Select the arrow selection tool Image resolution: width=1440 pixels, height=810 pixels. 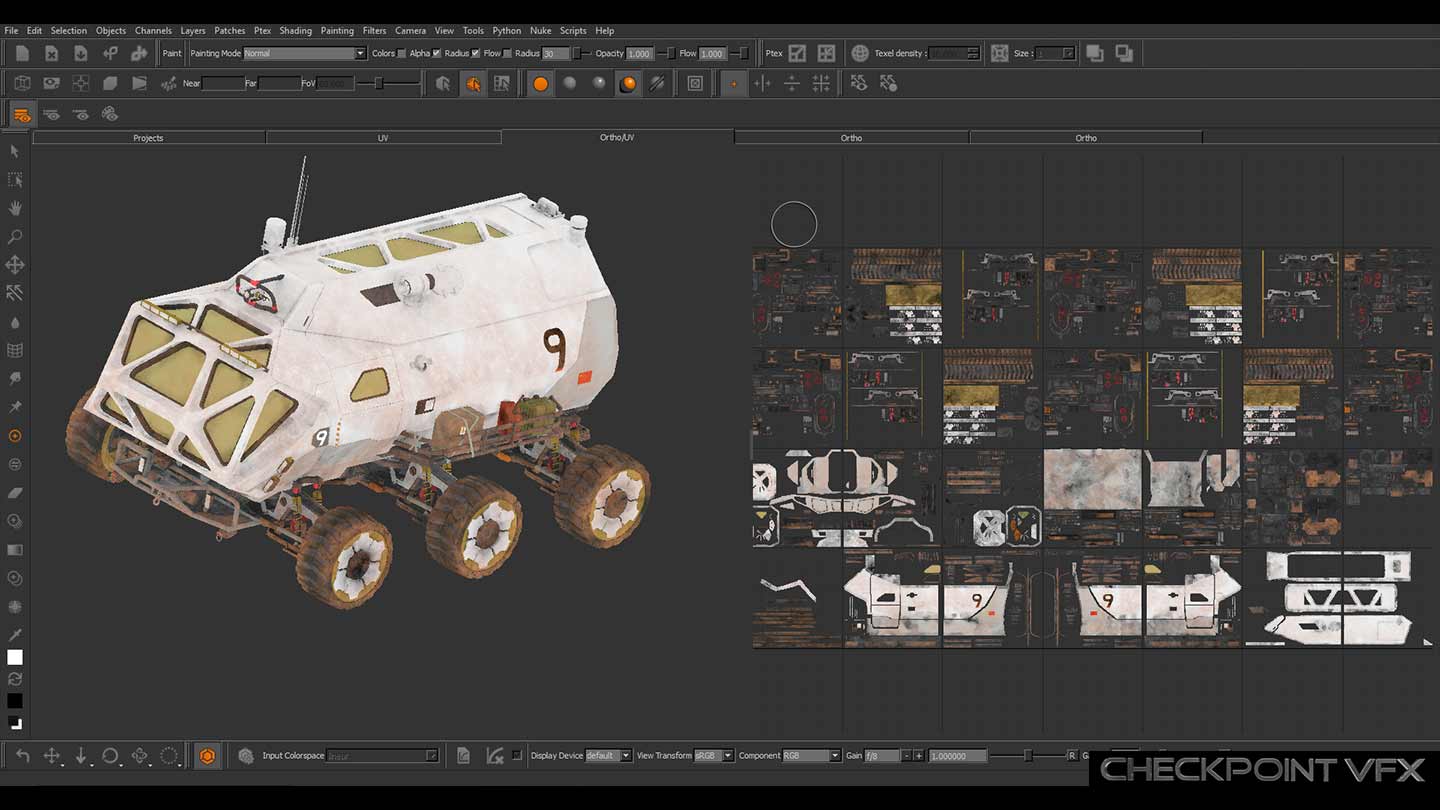pyautogui.click(x=15, y=152)
